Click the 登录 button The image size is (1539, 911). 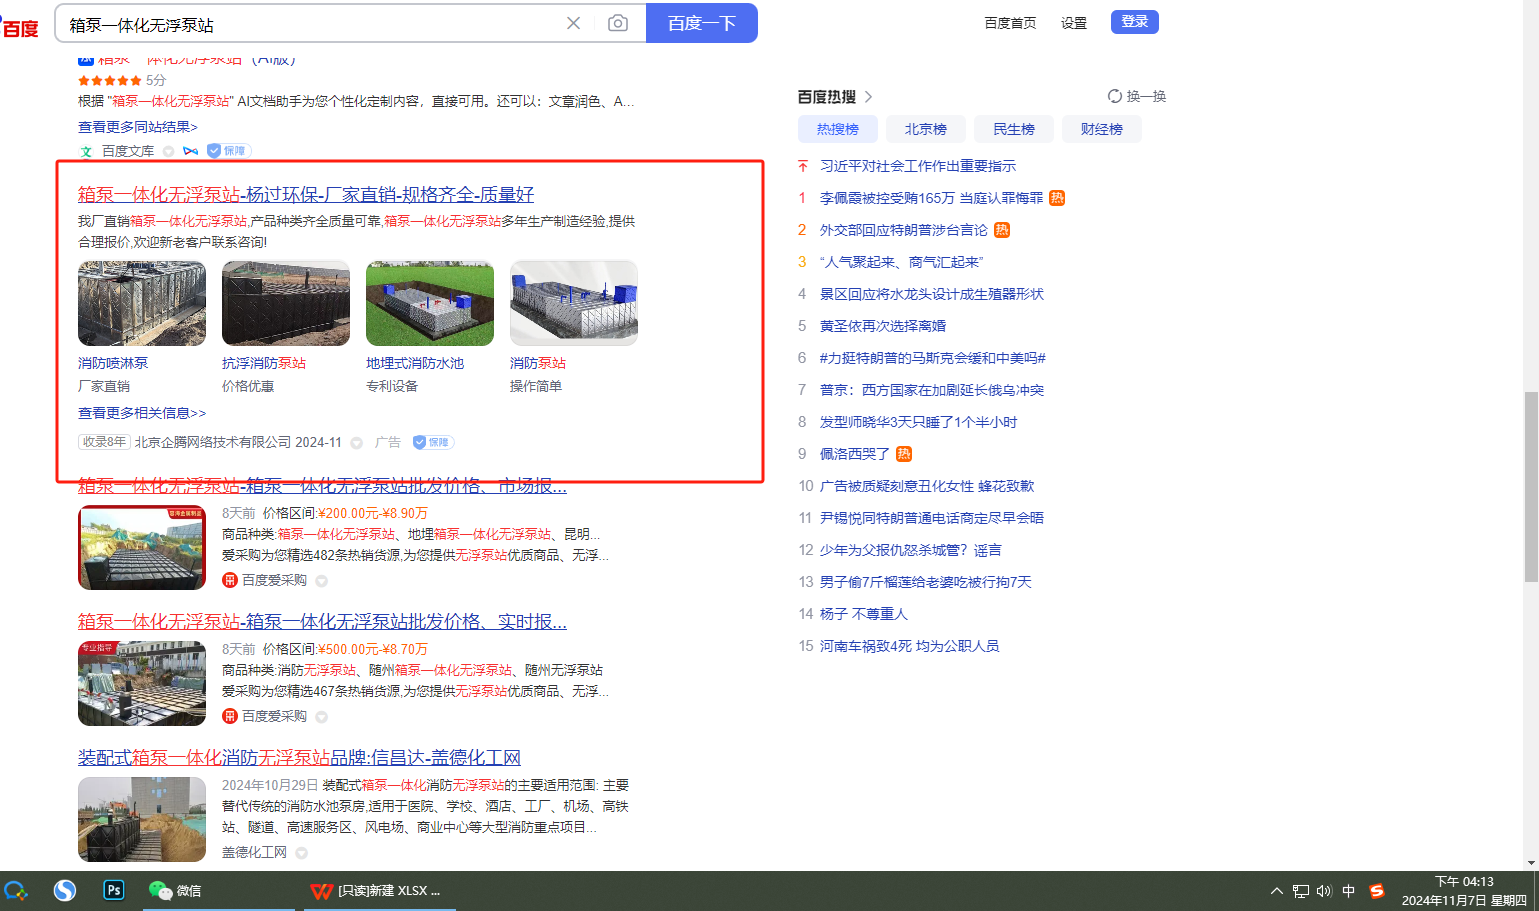tap(1135, 22)
